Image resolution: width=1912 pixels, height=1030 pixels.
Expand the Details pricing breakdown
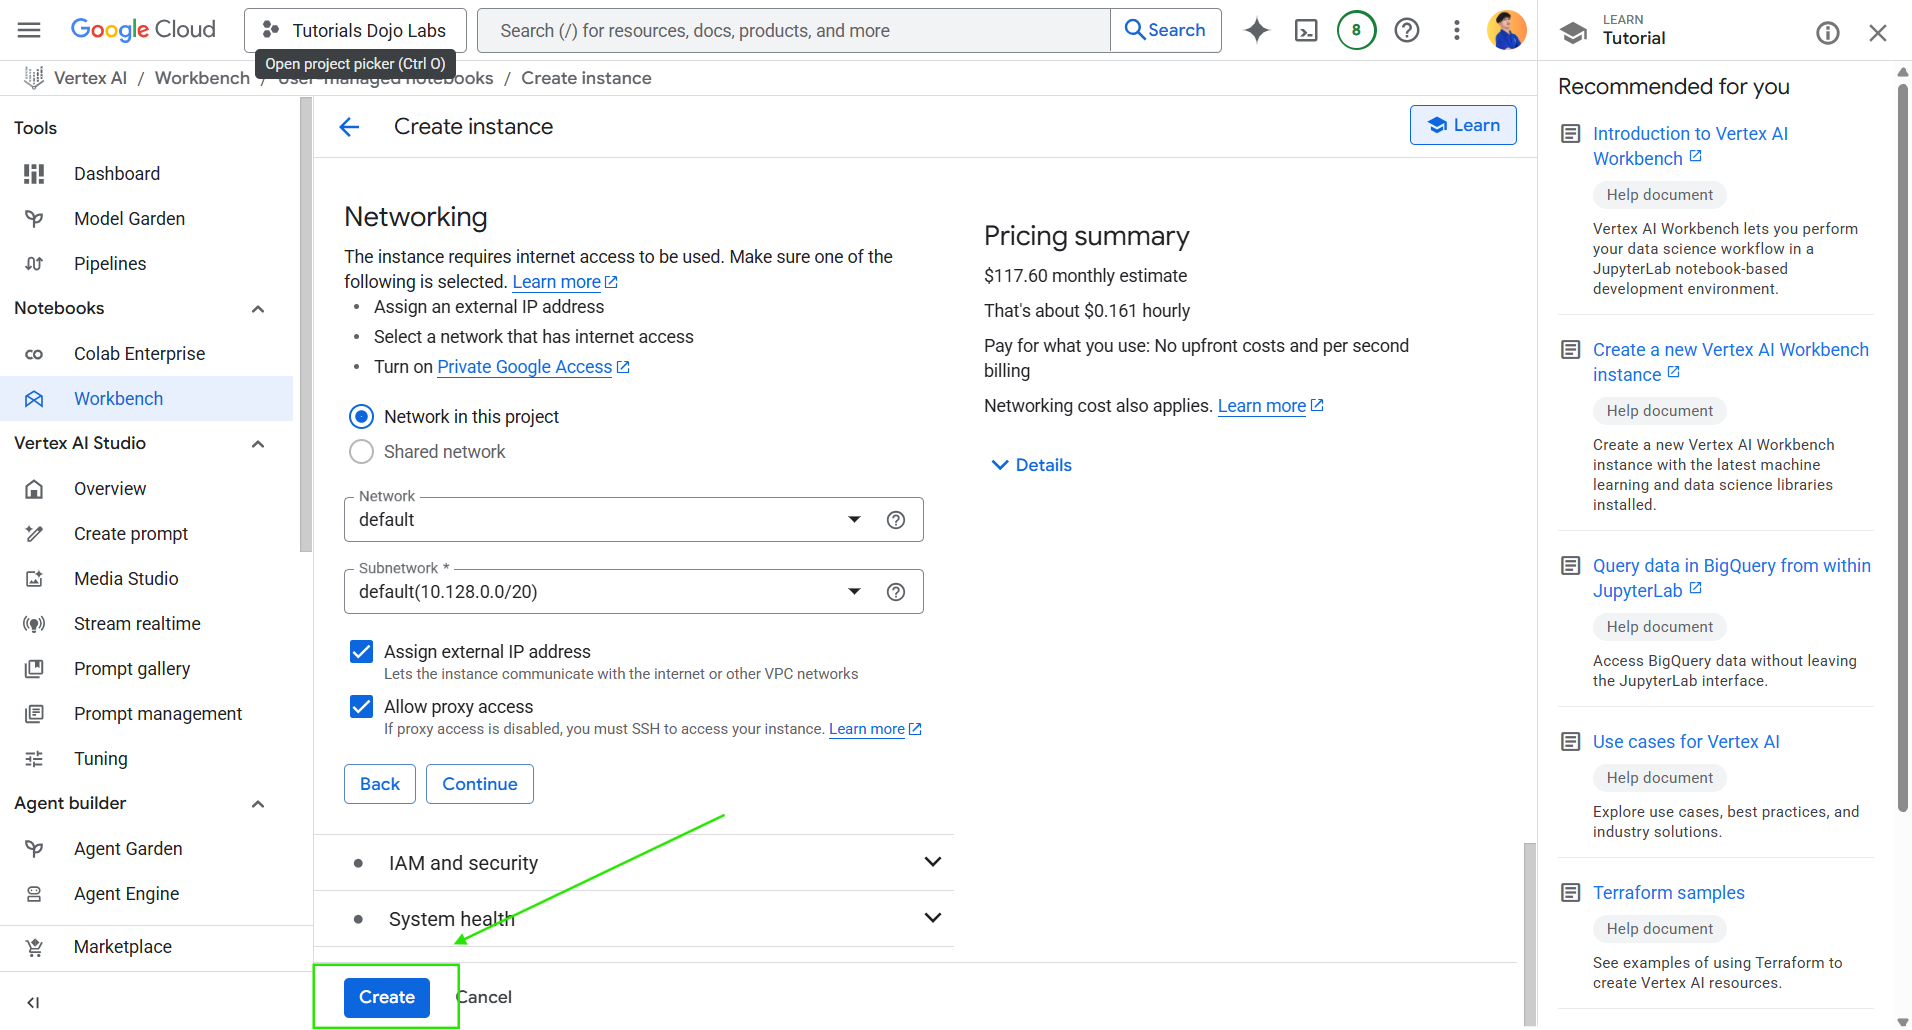coord(1031,465)
